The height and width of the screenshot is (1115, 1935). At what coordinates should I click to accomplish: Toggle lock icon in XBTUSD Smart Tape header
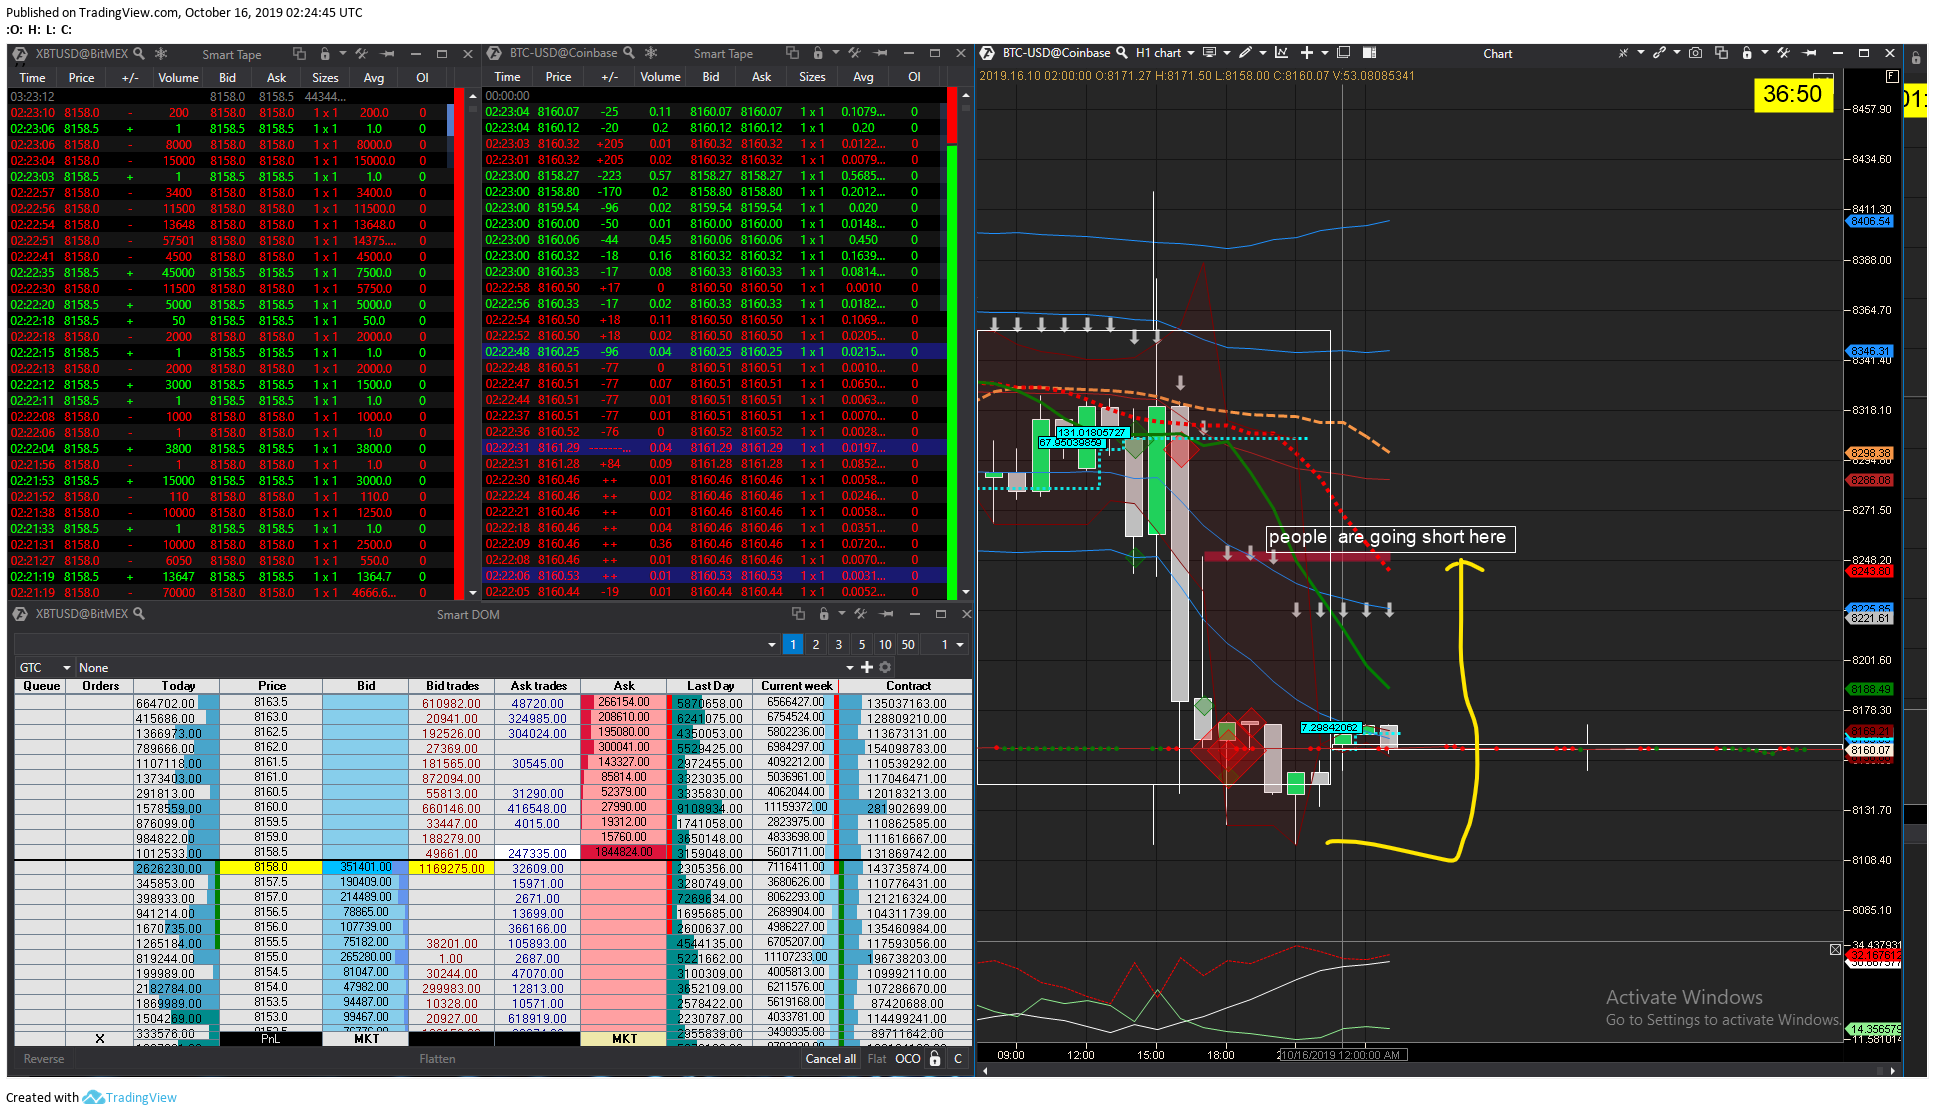324,53
